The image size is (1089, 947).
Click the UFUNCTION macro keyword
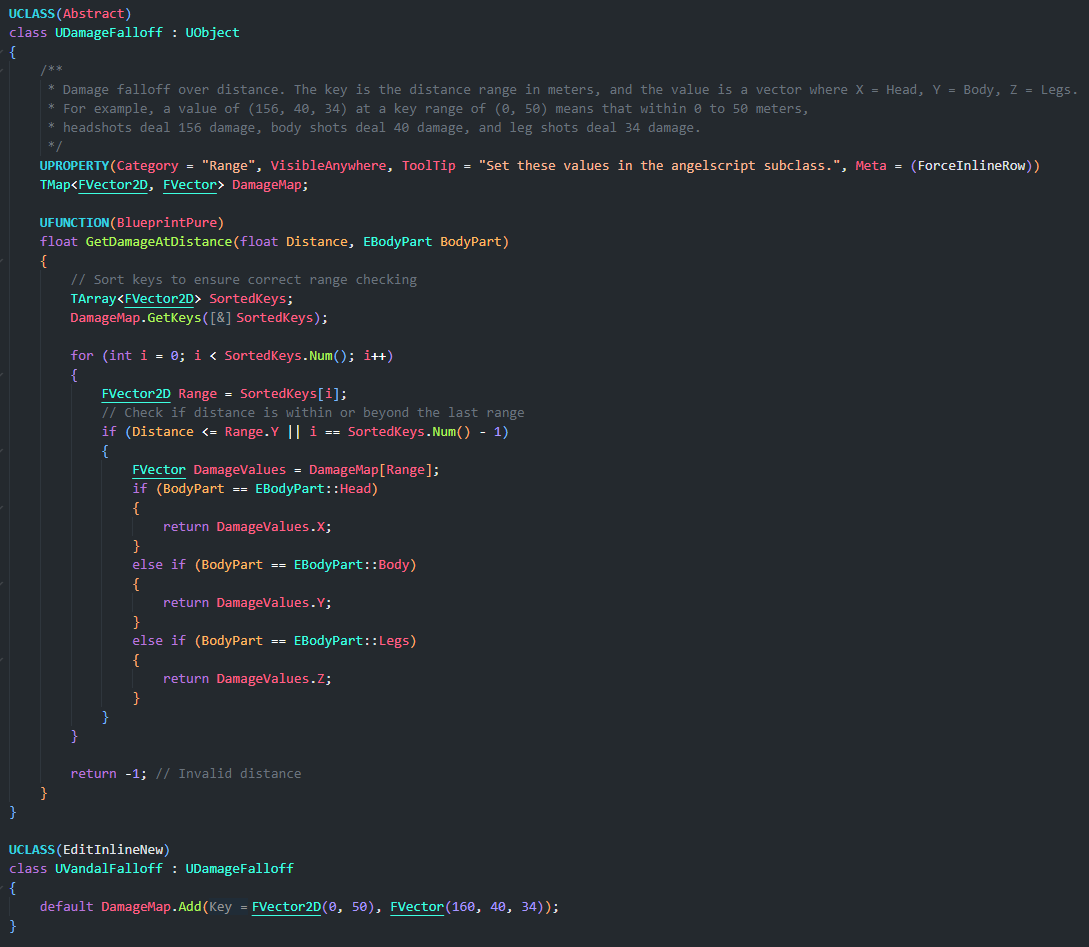[x=74, y=223]
